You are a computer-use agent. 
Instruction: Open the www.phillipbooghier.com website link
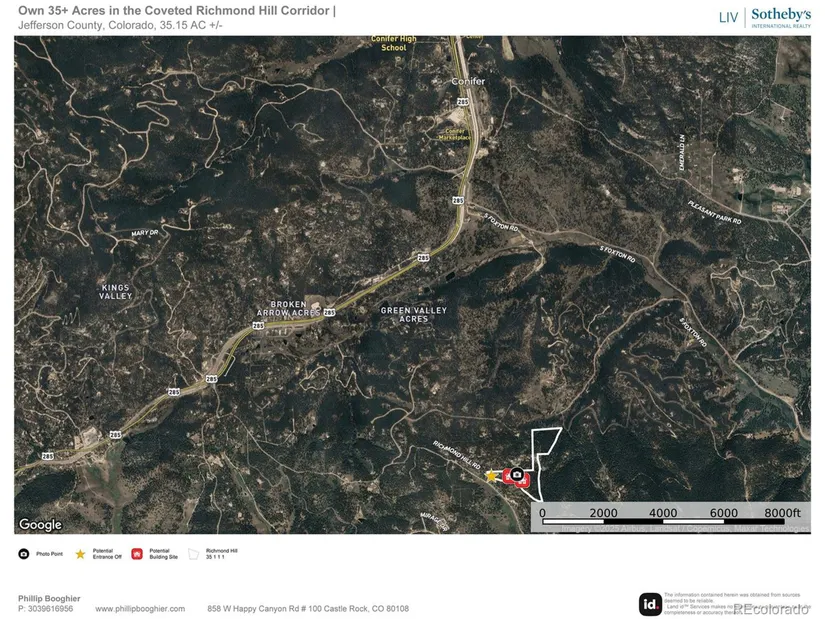(141, 608)
